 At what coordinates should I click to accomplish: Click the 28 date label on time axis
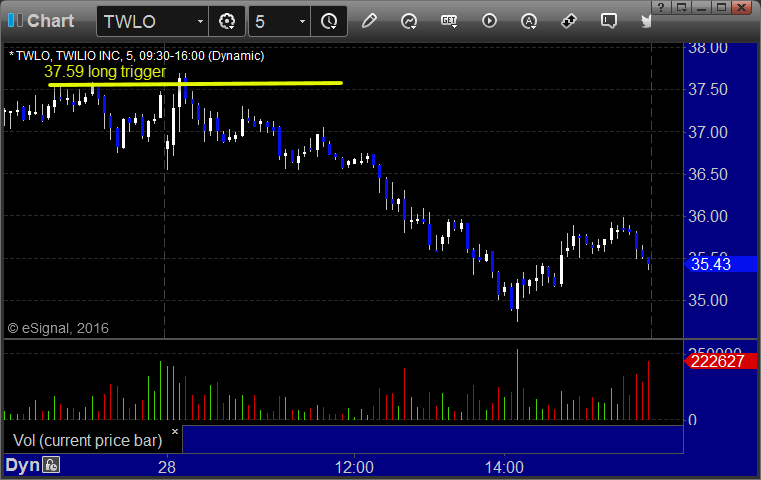point(167,467)
